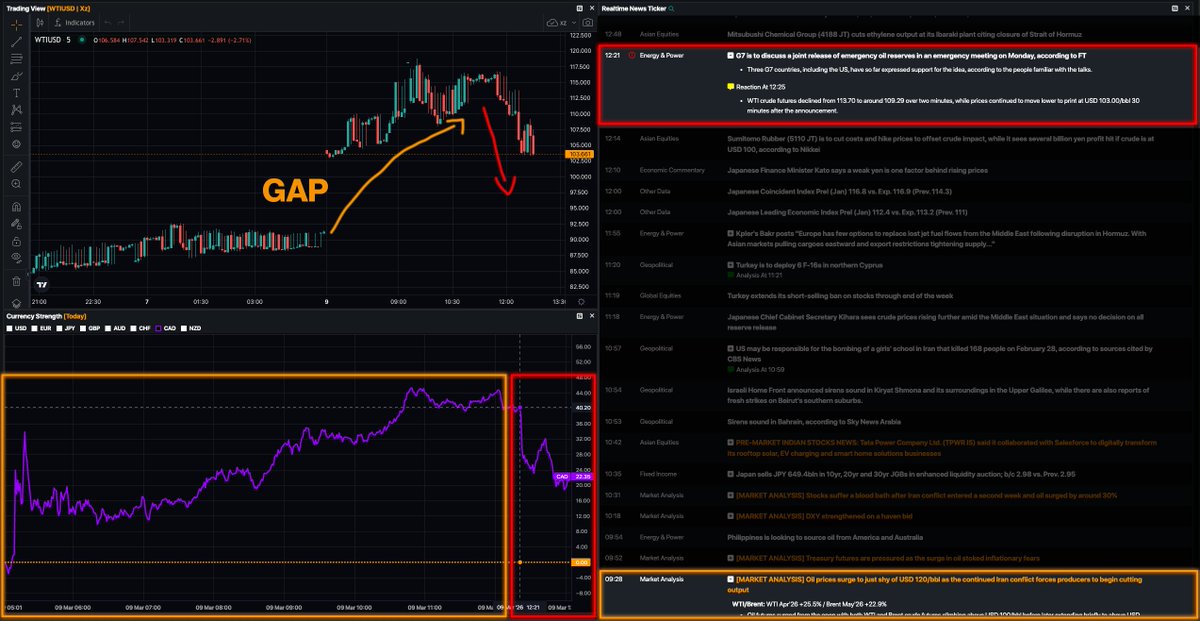Undo the last chart action
1200x621 pixels.
(x=107, y=22)
